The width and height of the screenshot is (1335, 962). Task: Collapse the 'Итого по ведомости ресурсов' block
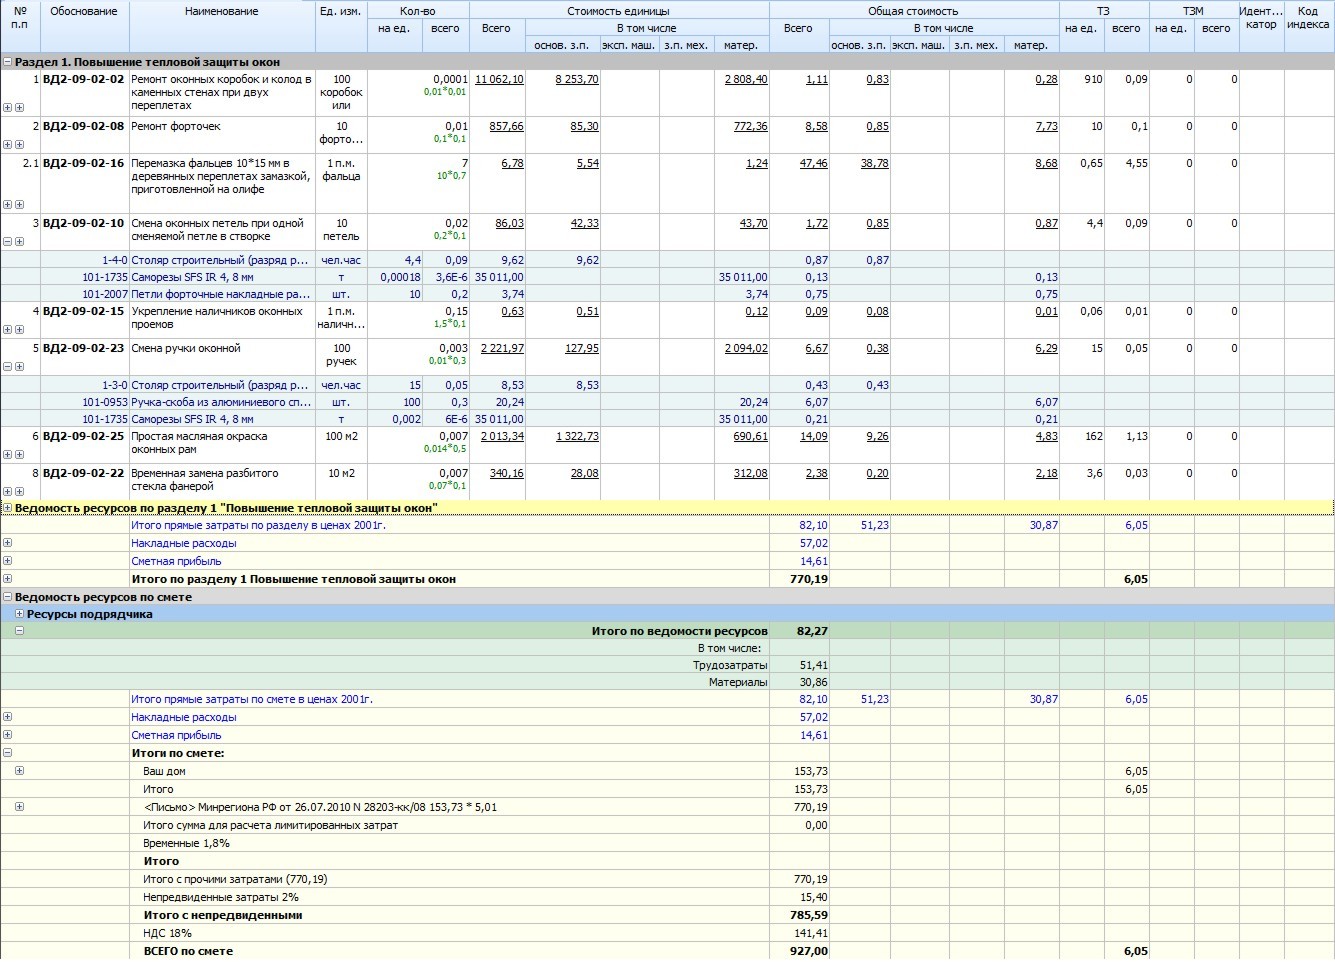19,631
